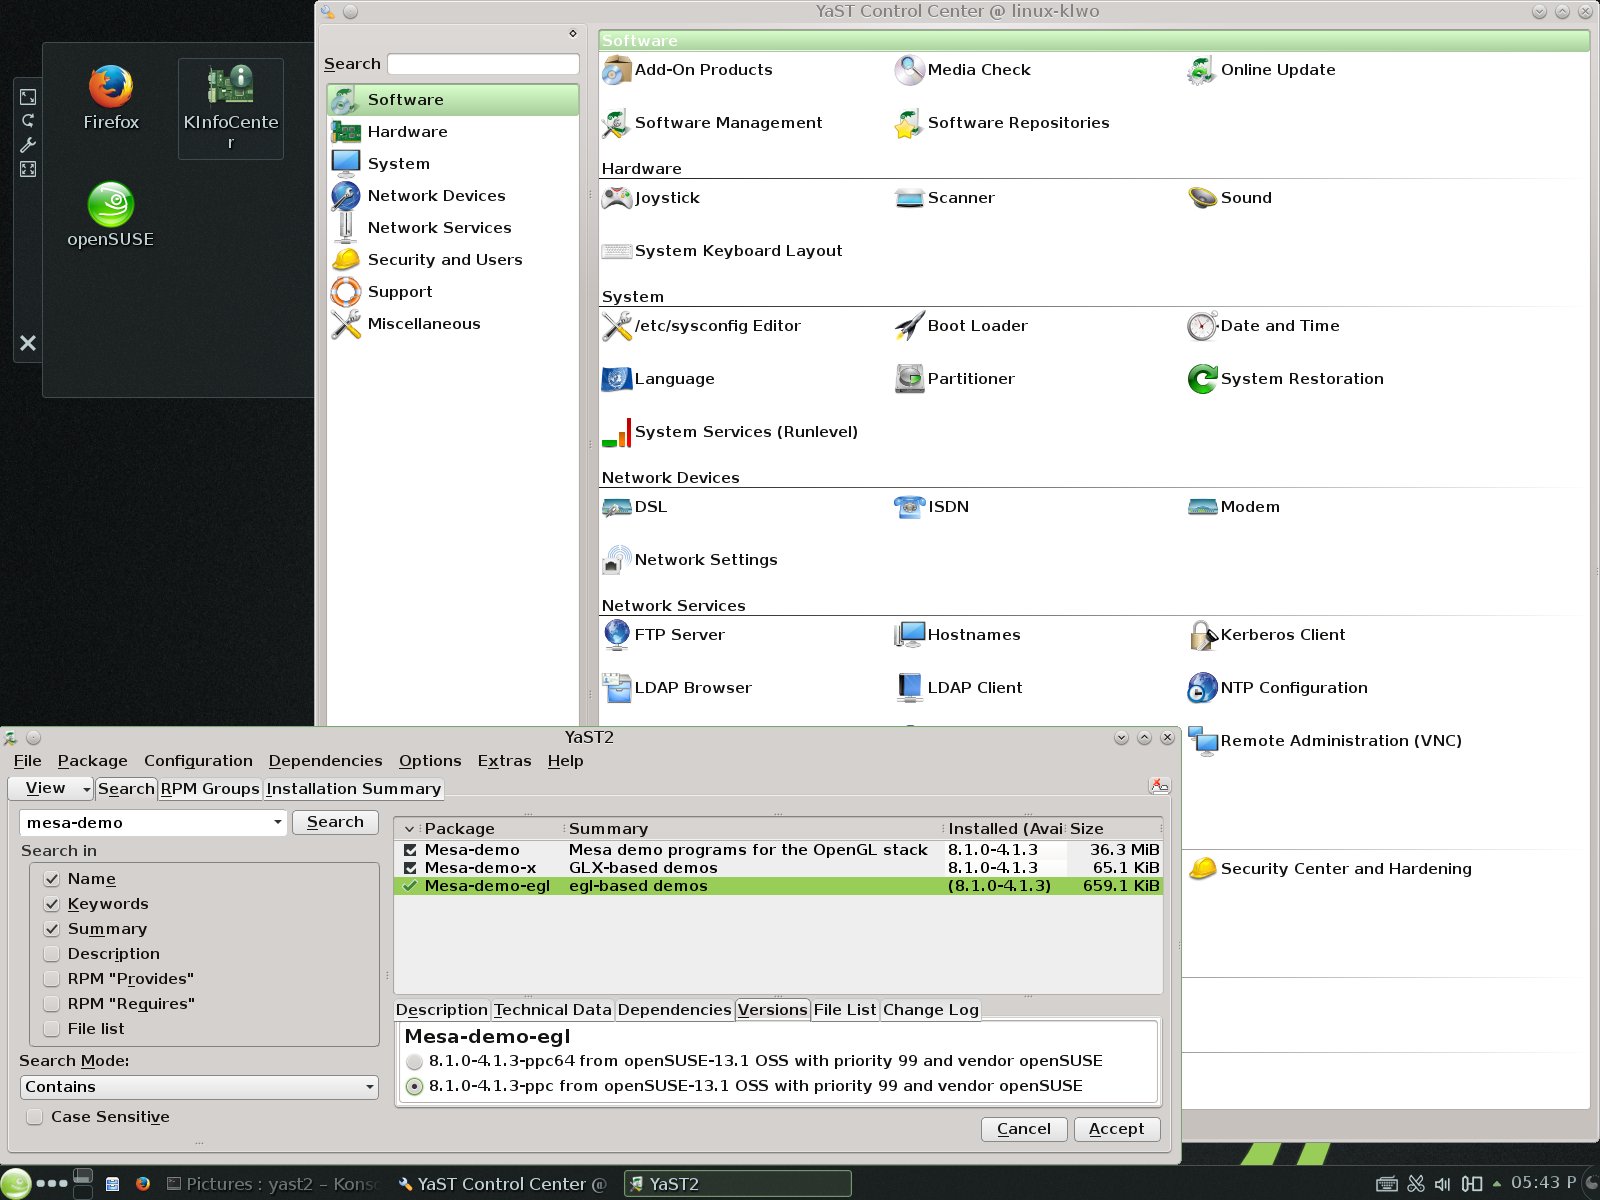1600x1200 pixels.
Task: Launch the Online Update module
Action: pos(1201,71)
